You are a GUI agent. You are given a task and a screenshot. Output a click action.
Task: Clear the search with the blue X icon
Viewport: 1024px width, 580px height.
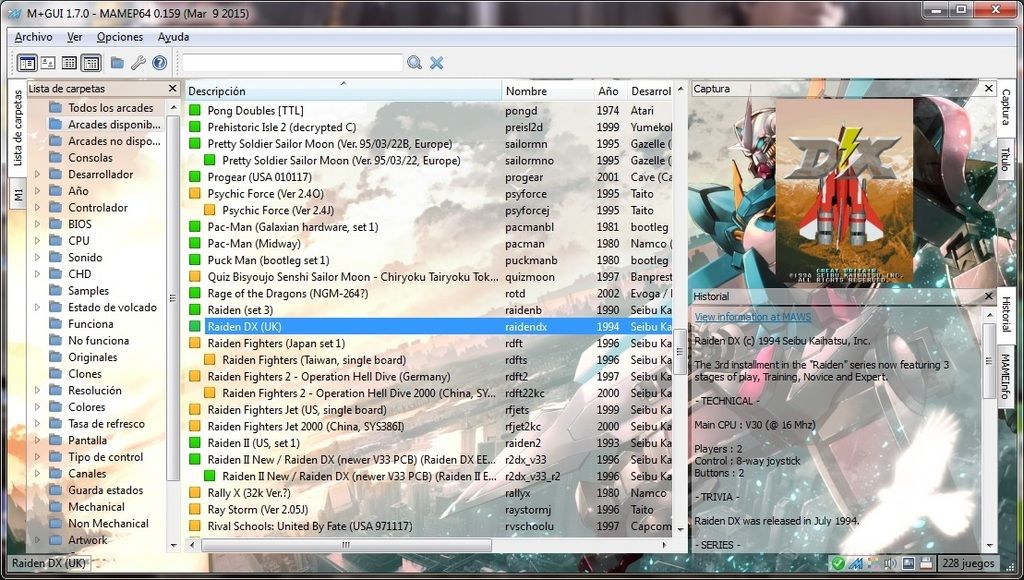coord(436,63)
